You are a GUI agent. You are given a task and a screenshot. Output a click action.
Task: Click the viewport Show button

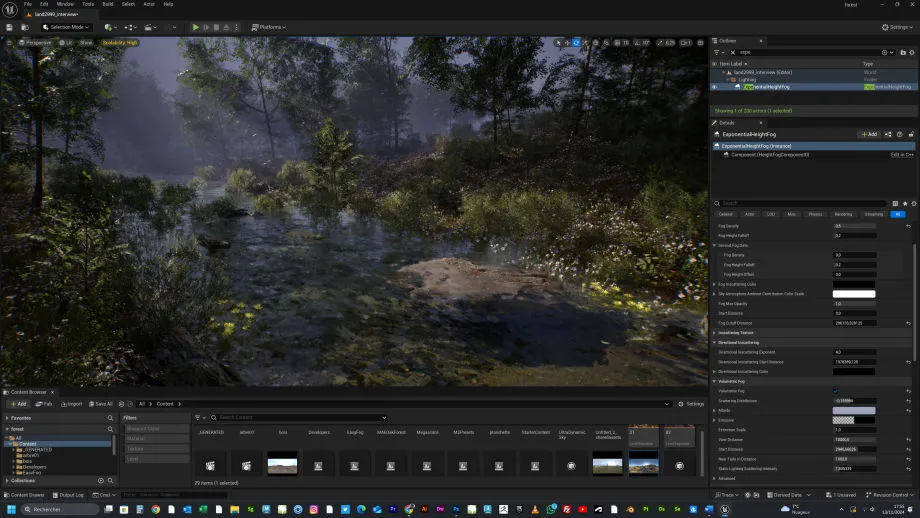point(86,43)
